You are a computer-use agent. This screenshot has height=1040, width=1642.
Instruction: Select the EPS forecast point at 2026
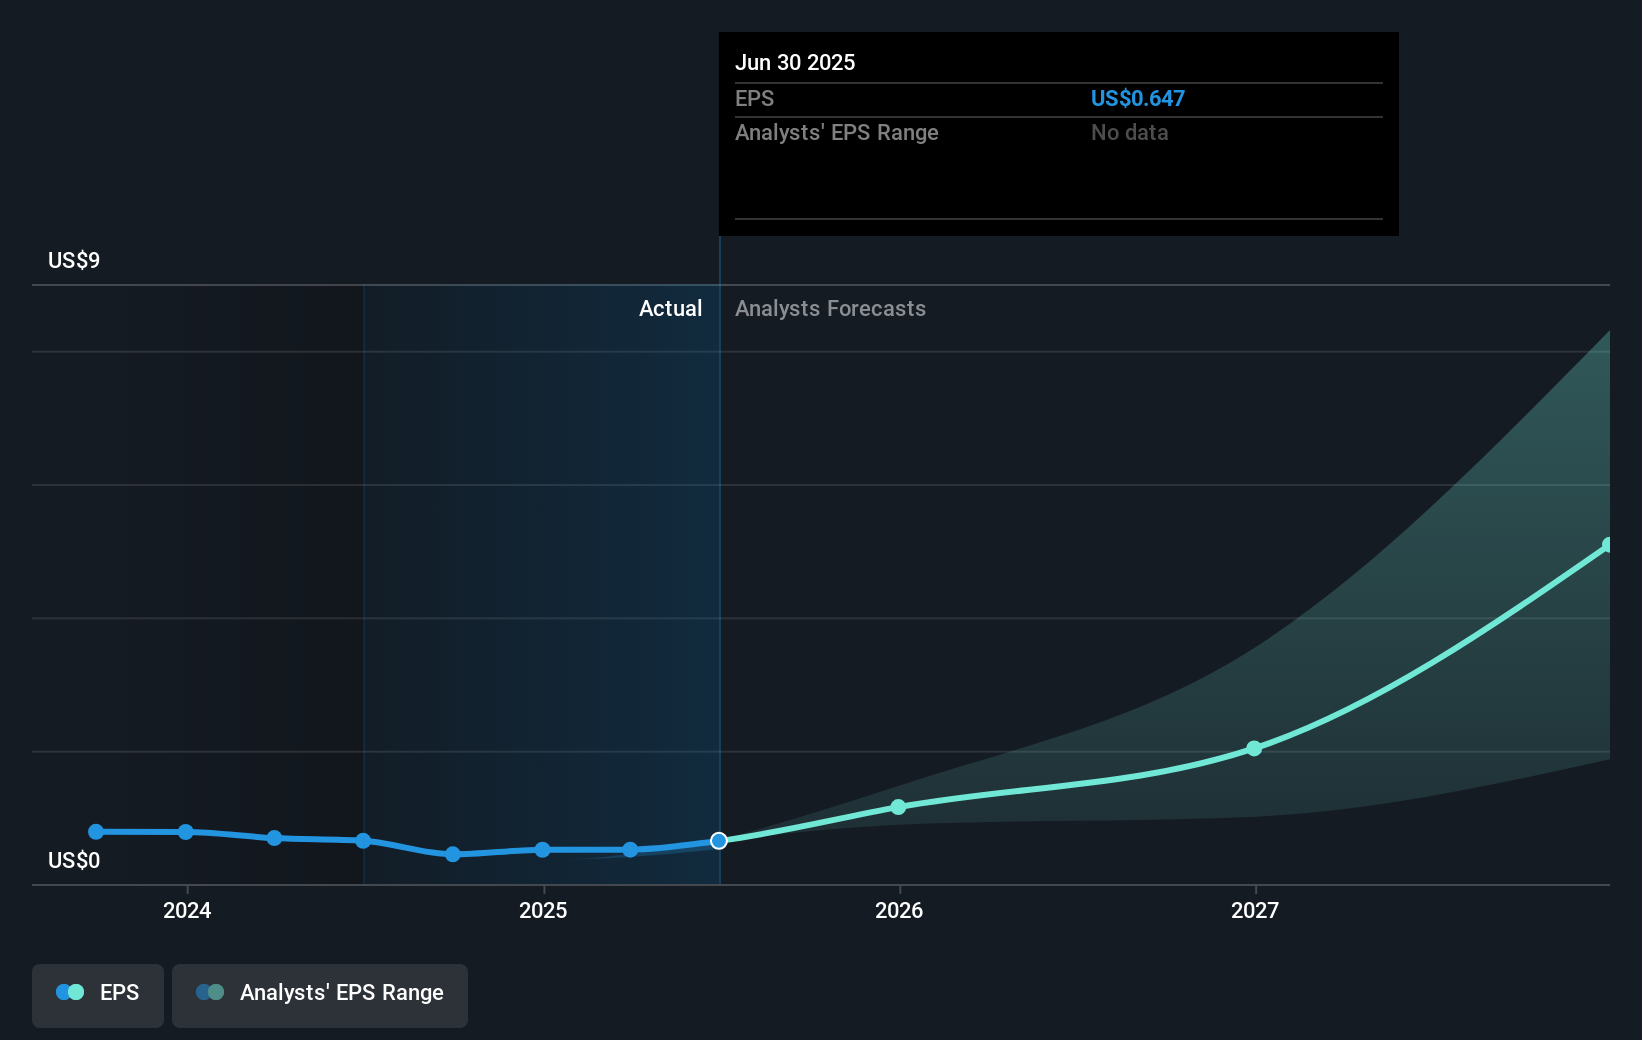click(898, 807)
